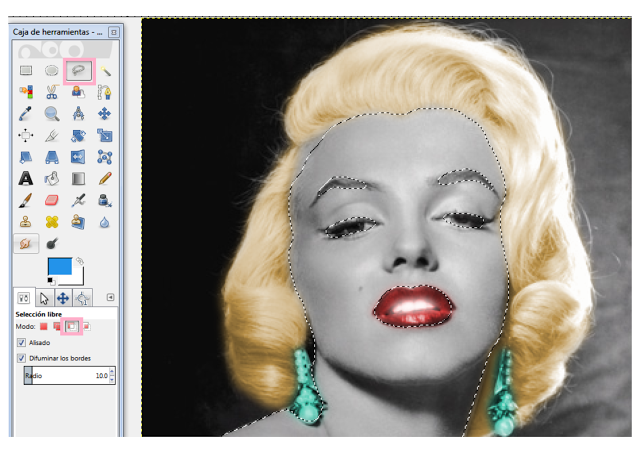Select the Align tool
Screen dimensions: 640x453
[25, 135]
